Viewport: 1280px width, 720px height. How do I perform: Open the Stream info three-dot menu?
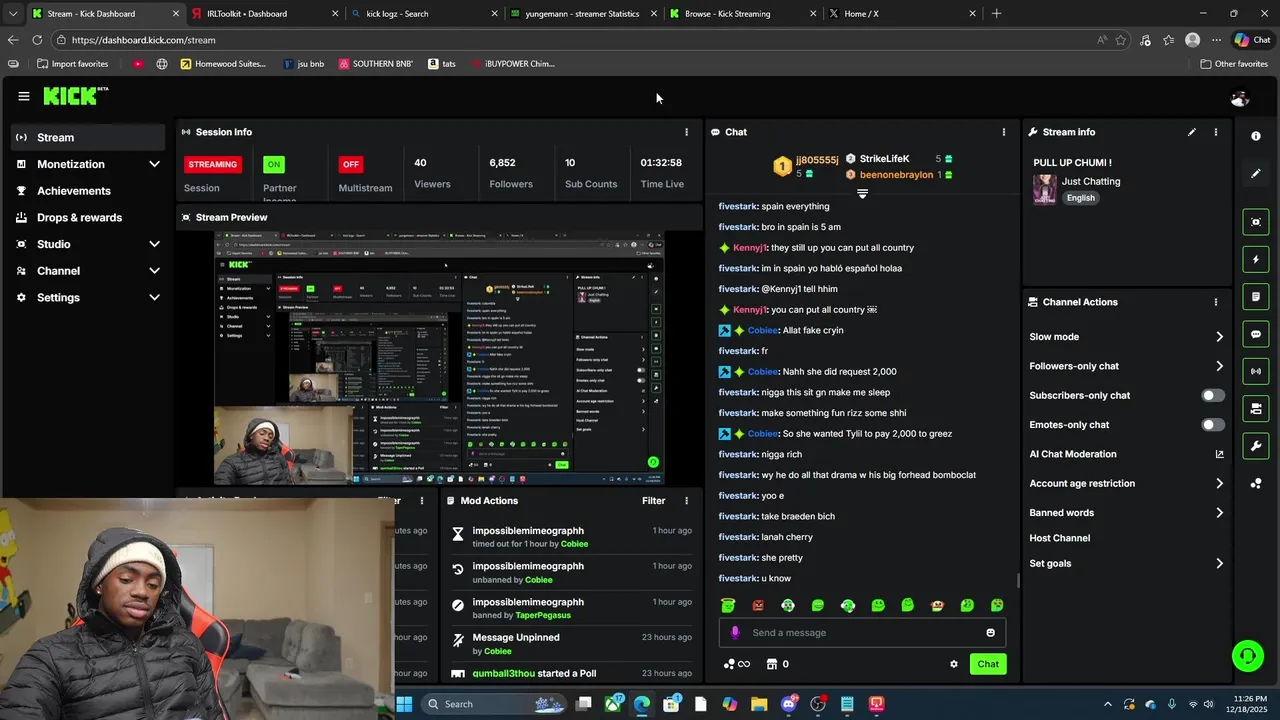click(1216, 132)
